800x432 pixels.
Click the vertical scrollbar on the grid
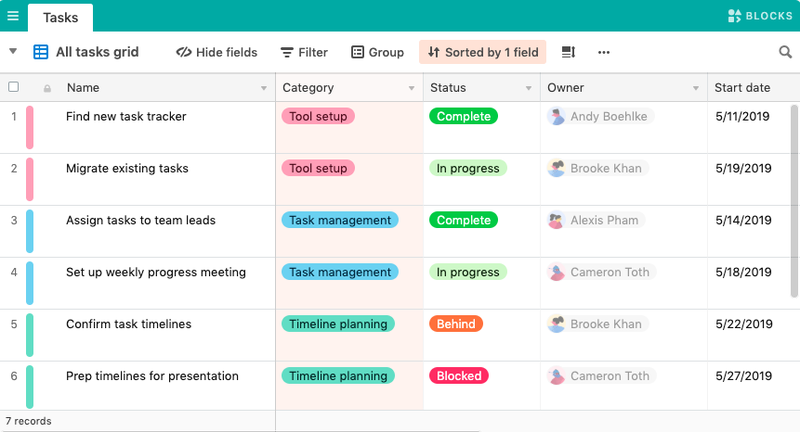pos(794,201)
